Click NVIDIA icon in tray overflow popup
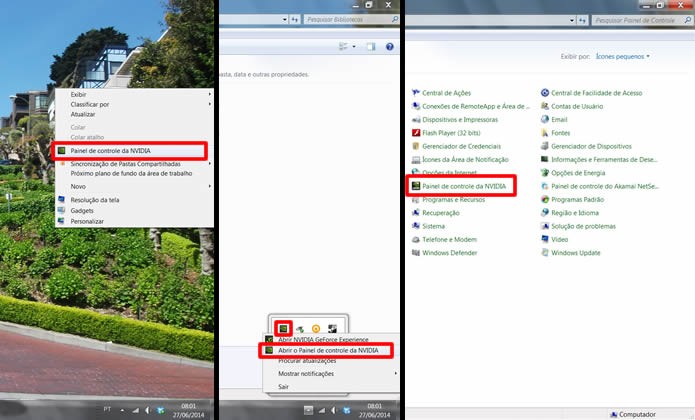 283,328
